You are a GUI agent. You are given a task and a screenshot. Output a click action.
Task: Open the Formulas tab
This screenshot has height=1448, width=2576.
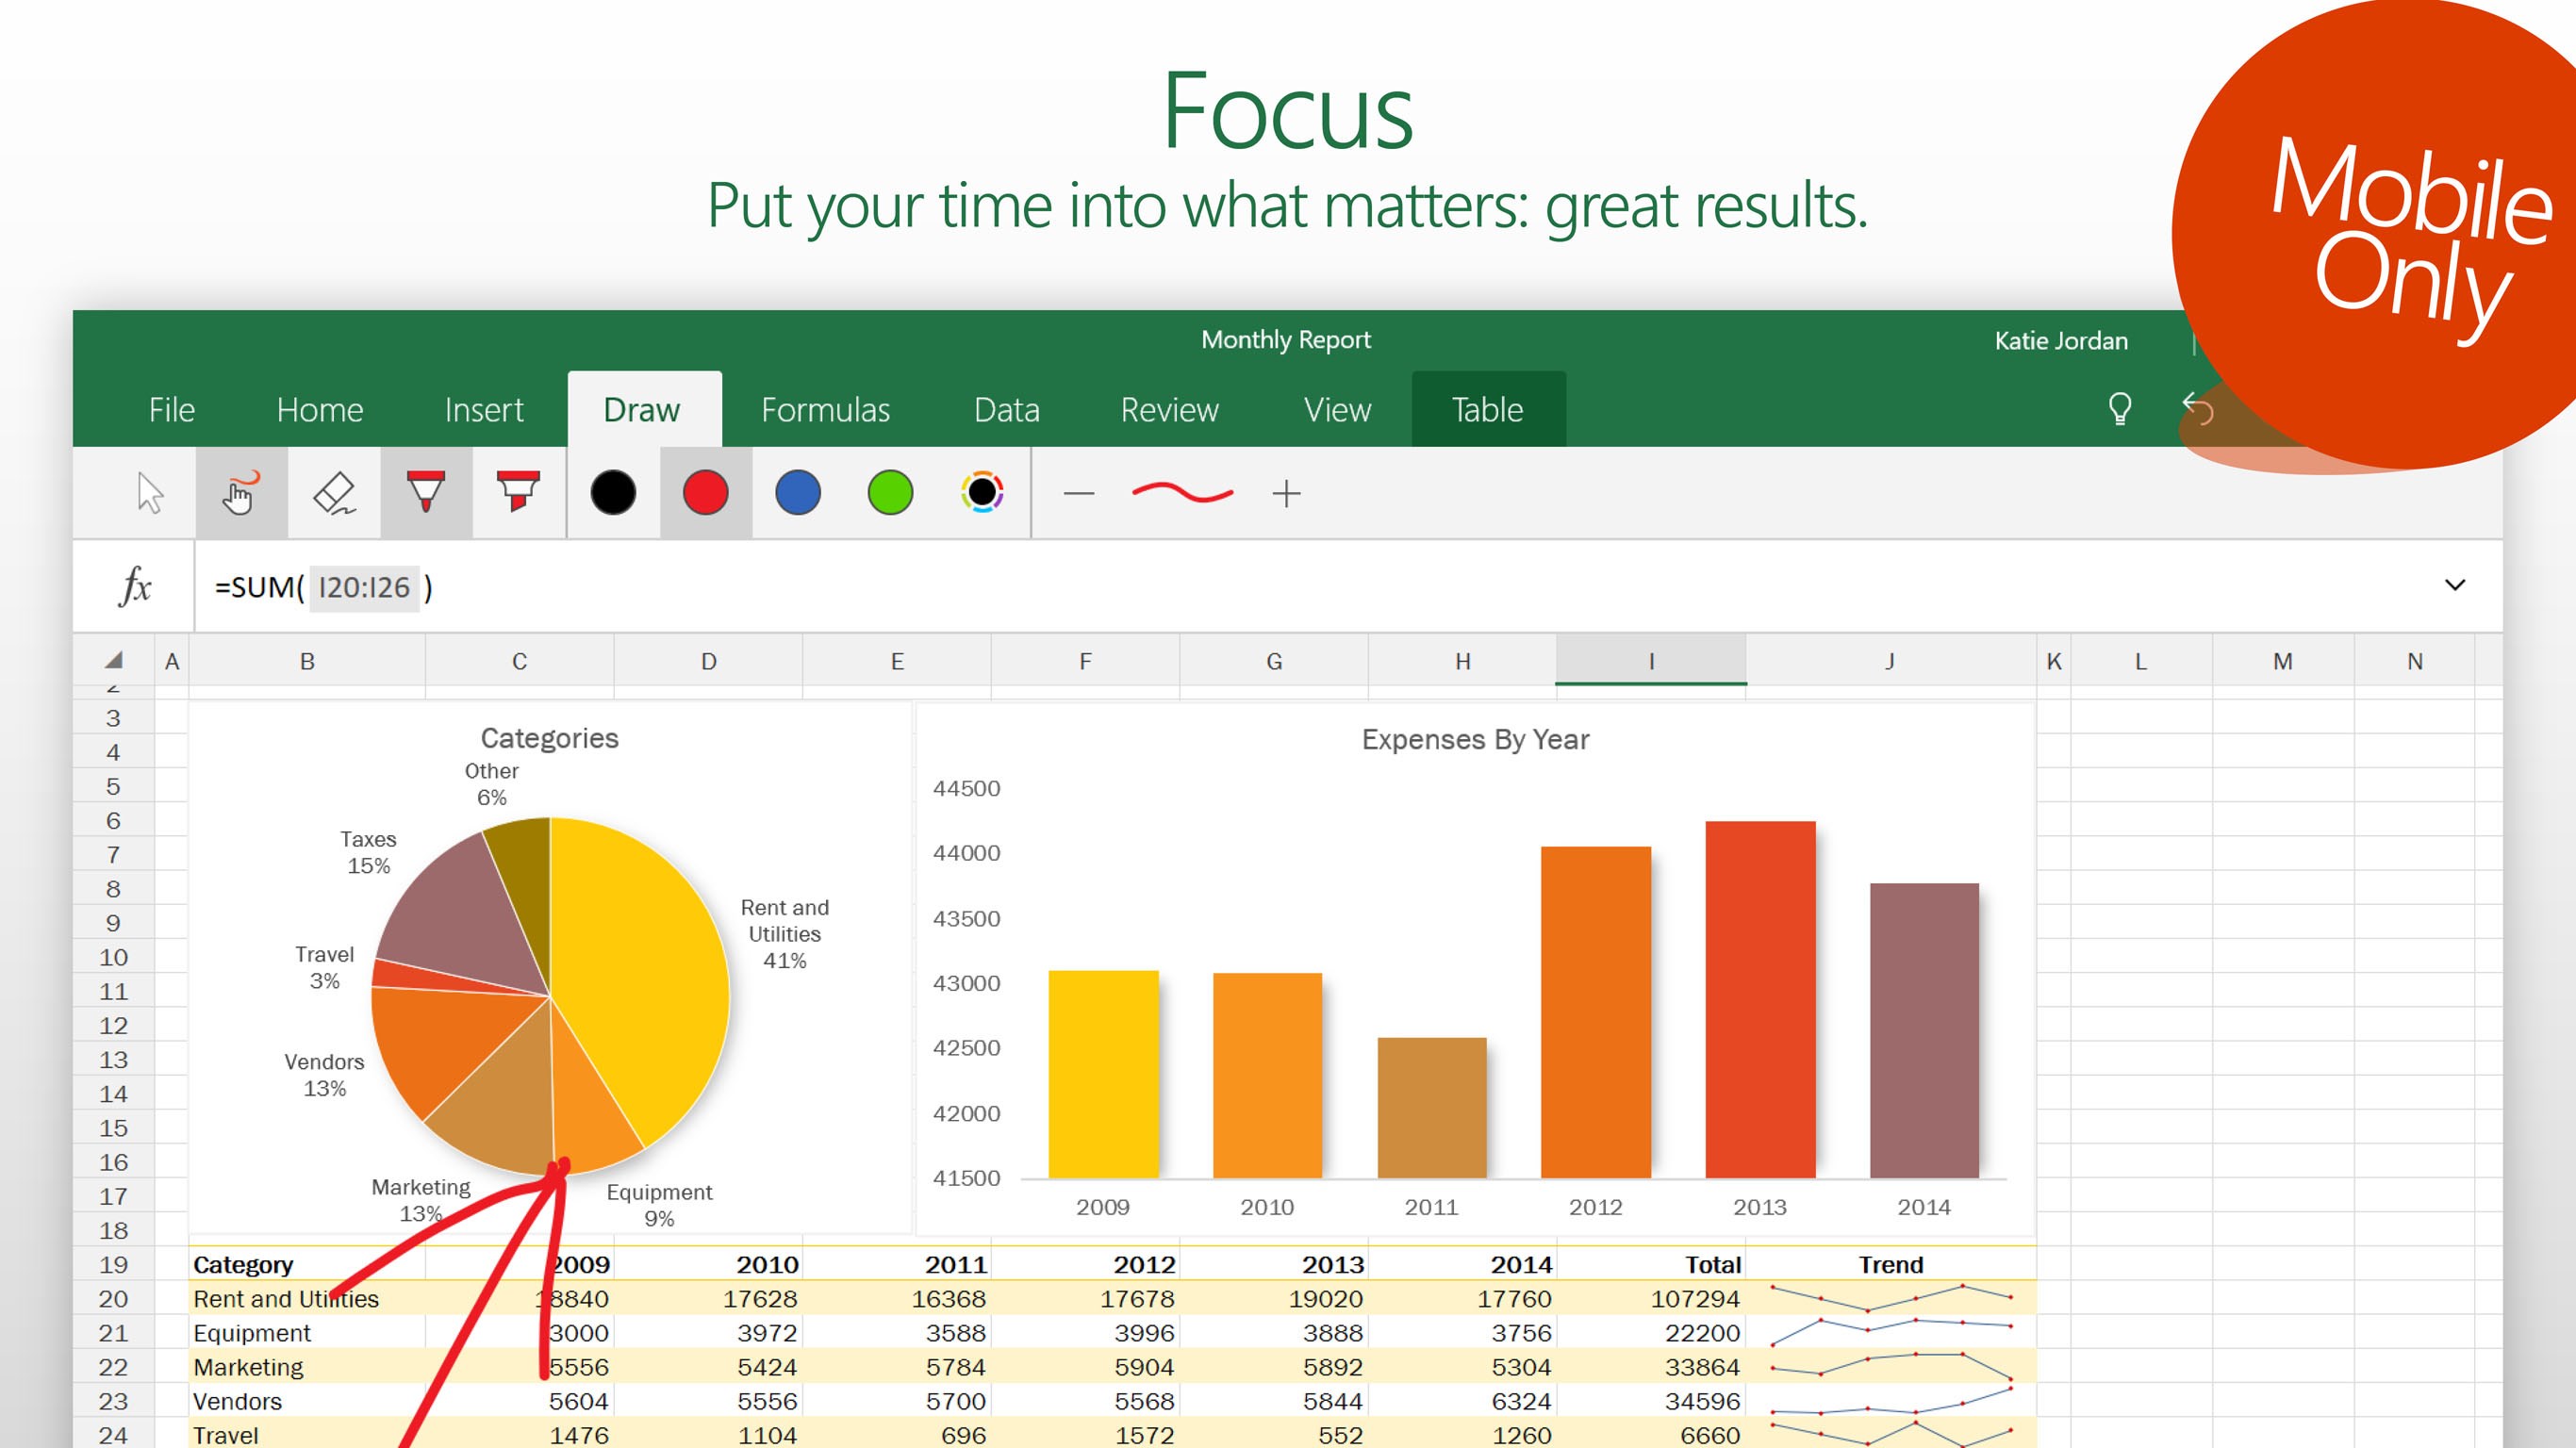coord(825,410)
